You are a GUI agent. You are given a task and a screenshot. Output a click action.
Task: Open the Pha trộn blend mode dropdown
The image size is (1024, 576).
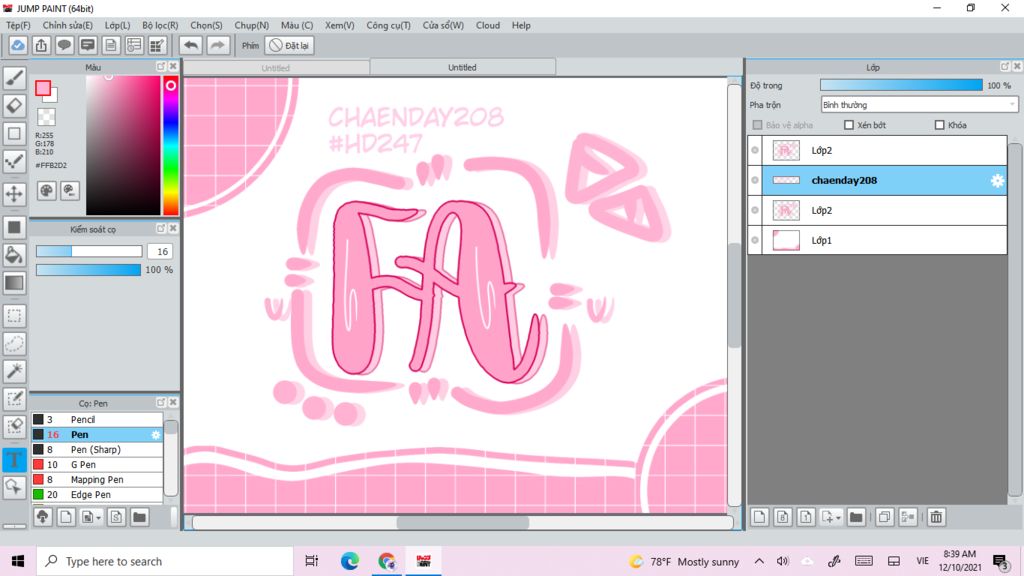[919, 104]
